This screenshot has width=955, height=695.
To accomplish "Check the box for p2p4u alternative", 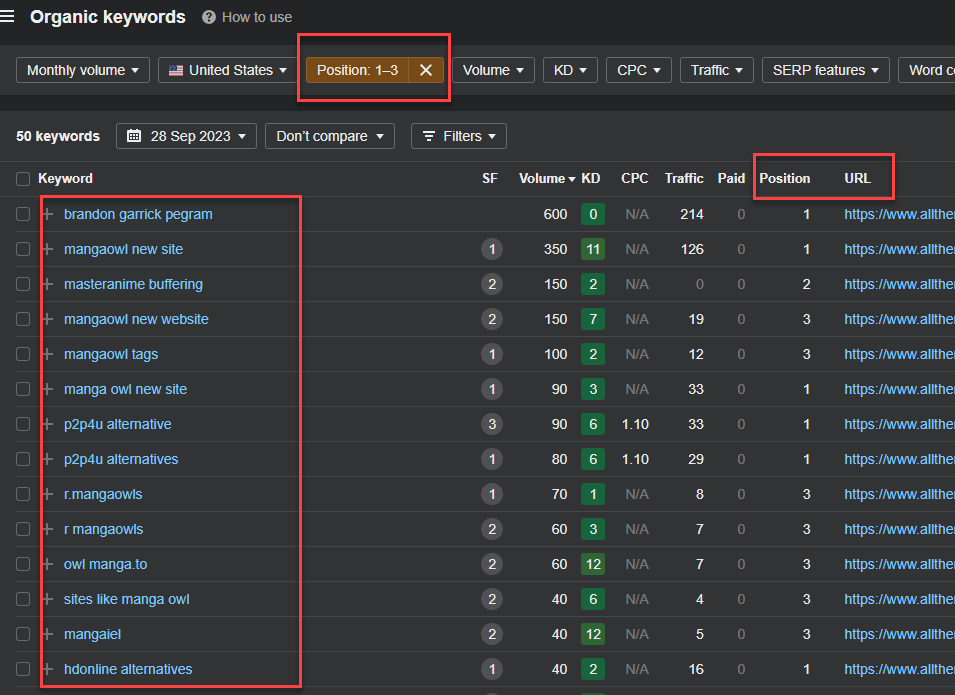I will click(23, 424).
